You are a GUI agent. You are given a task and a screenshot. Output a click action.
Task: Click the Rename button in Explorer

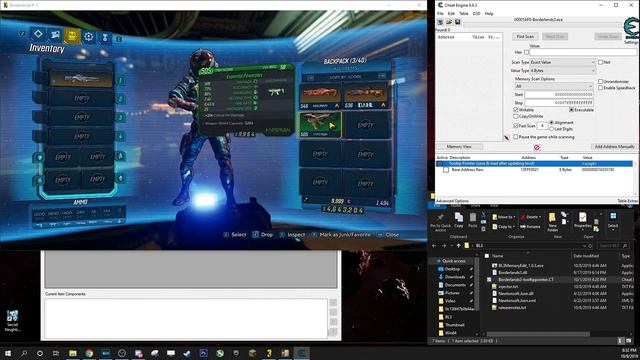click(x=530, y=227)
